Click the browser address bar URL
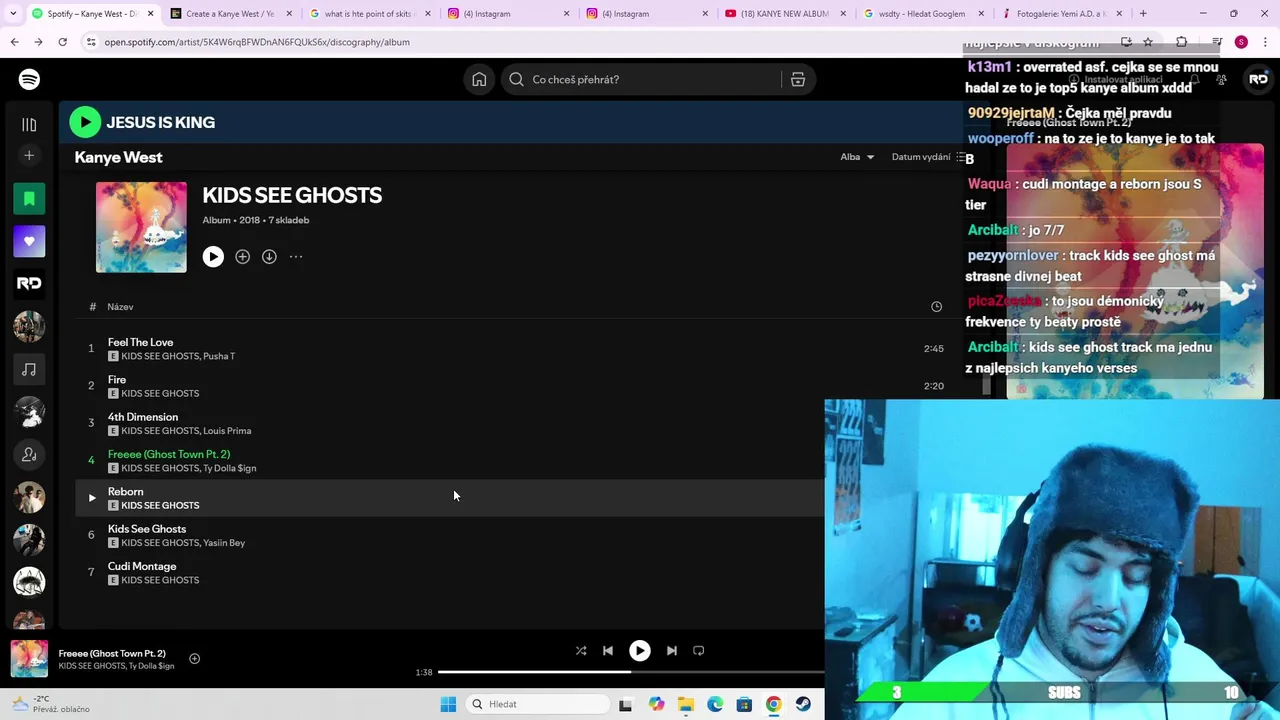 coord(257,42)
